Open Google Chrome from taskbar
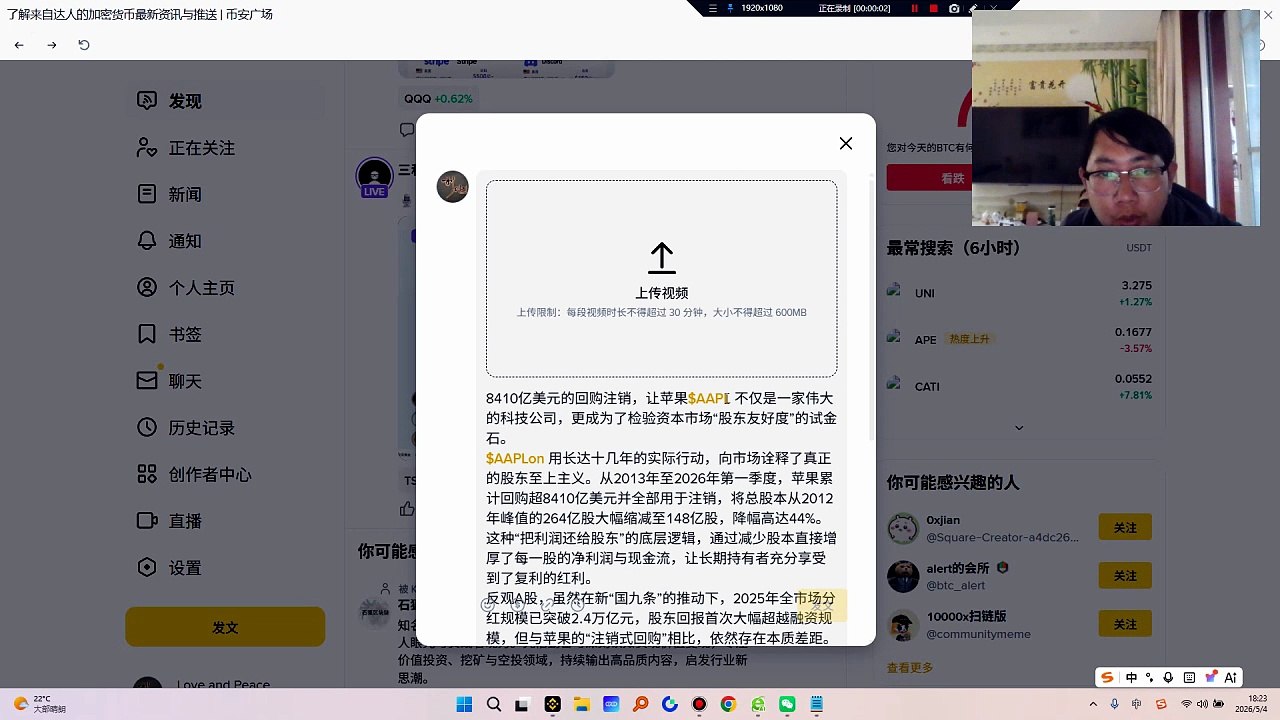The height and width of the screenshot is (720, 1280). [x=728, y=704]
